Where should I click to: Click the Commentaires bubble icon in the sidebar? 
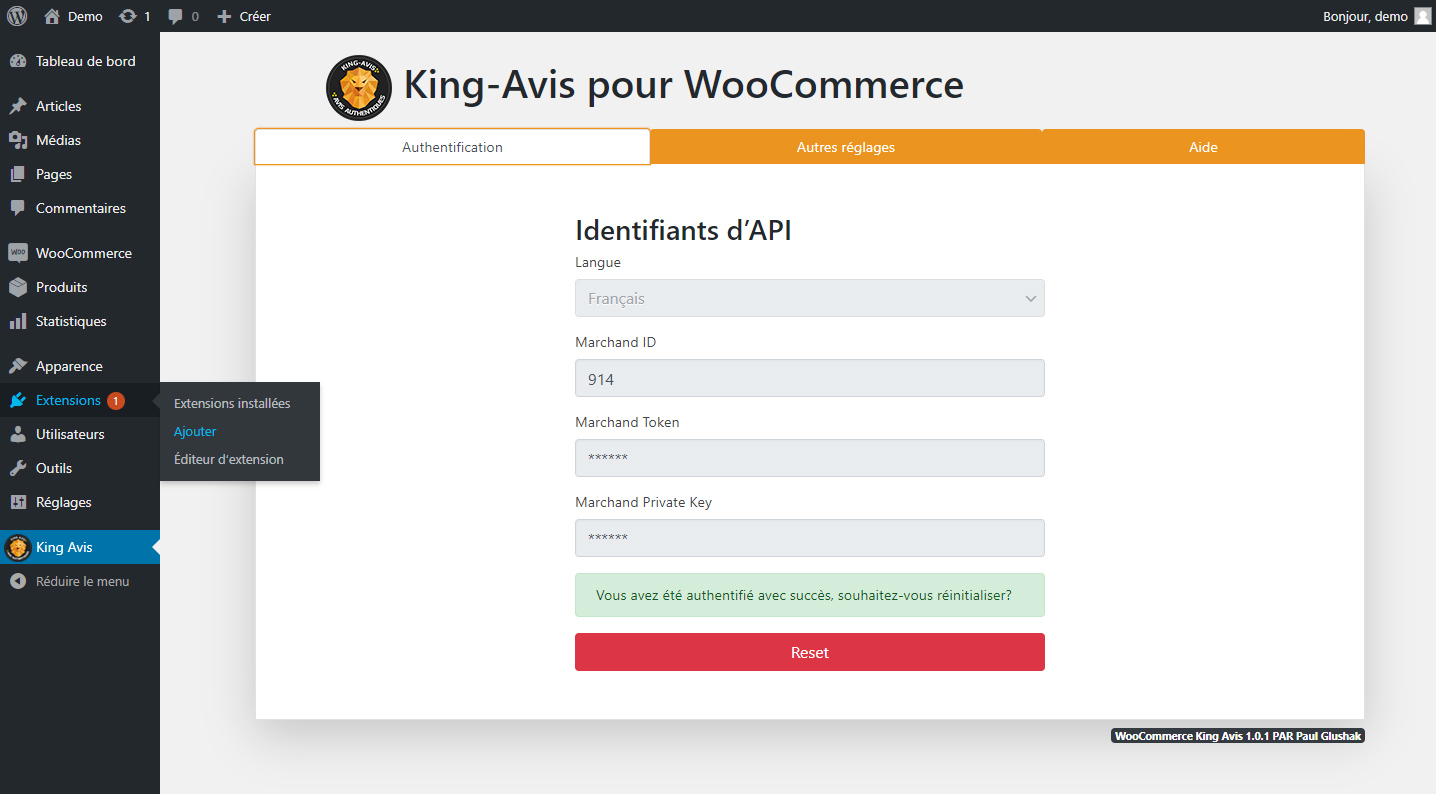point(18,208)
